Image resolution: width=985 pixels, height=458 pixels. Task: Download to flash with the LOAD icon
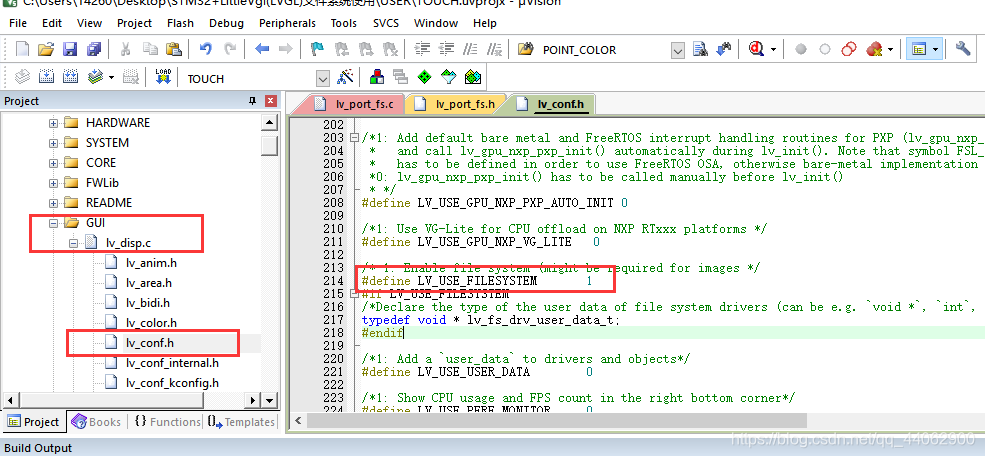163,77
